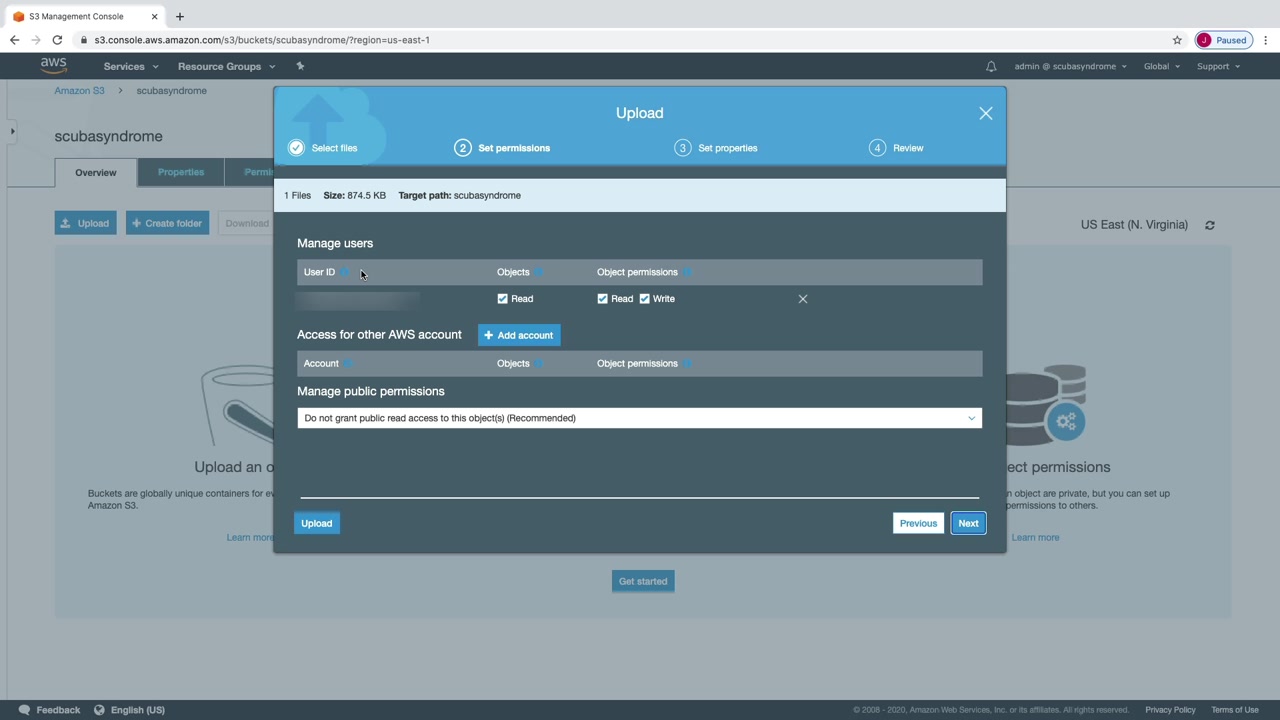Reload the browser page
The width and height of the screenshot is (1280, 720).
pos(57,40)
